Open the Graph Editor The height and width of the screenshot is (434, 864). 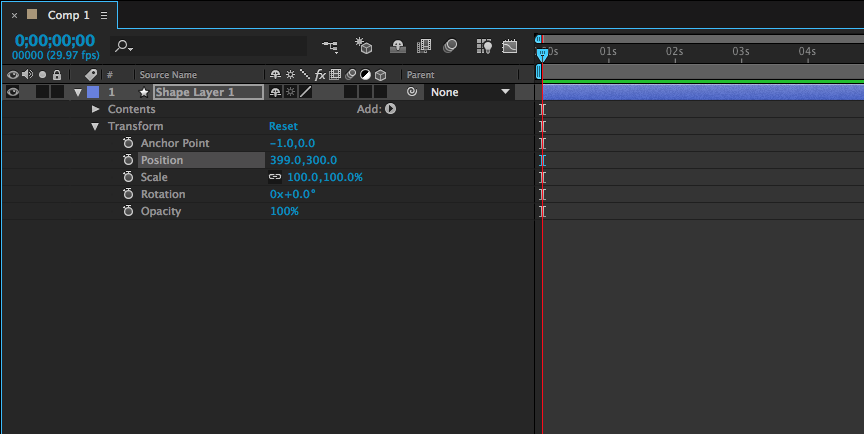[x=510, y=46]
